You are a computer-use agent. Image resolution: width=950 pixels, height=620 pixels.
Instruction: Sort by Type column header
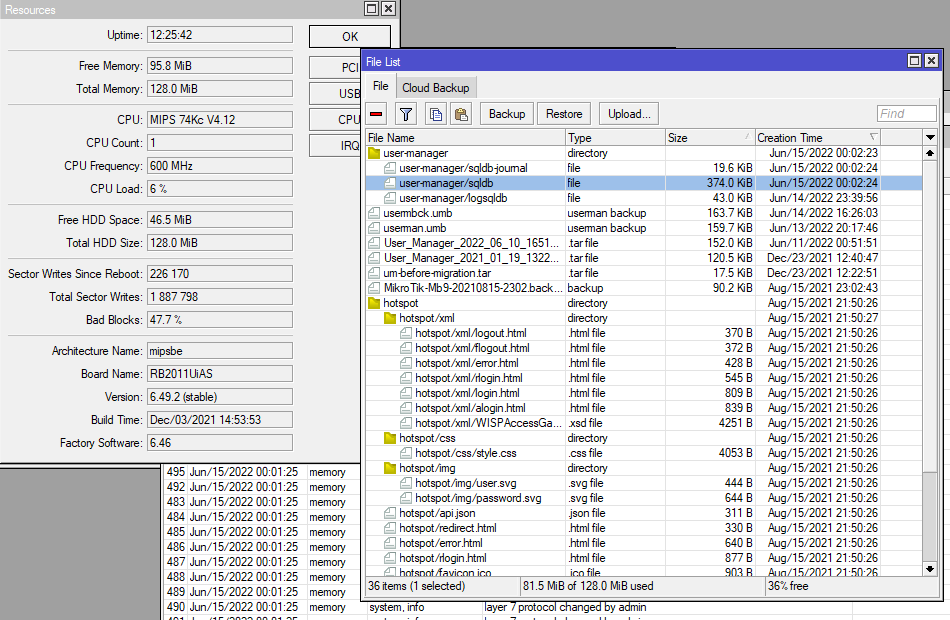(x=616, y=138)
